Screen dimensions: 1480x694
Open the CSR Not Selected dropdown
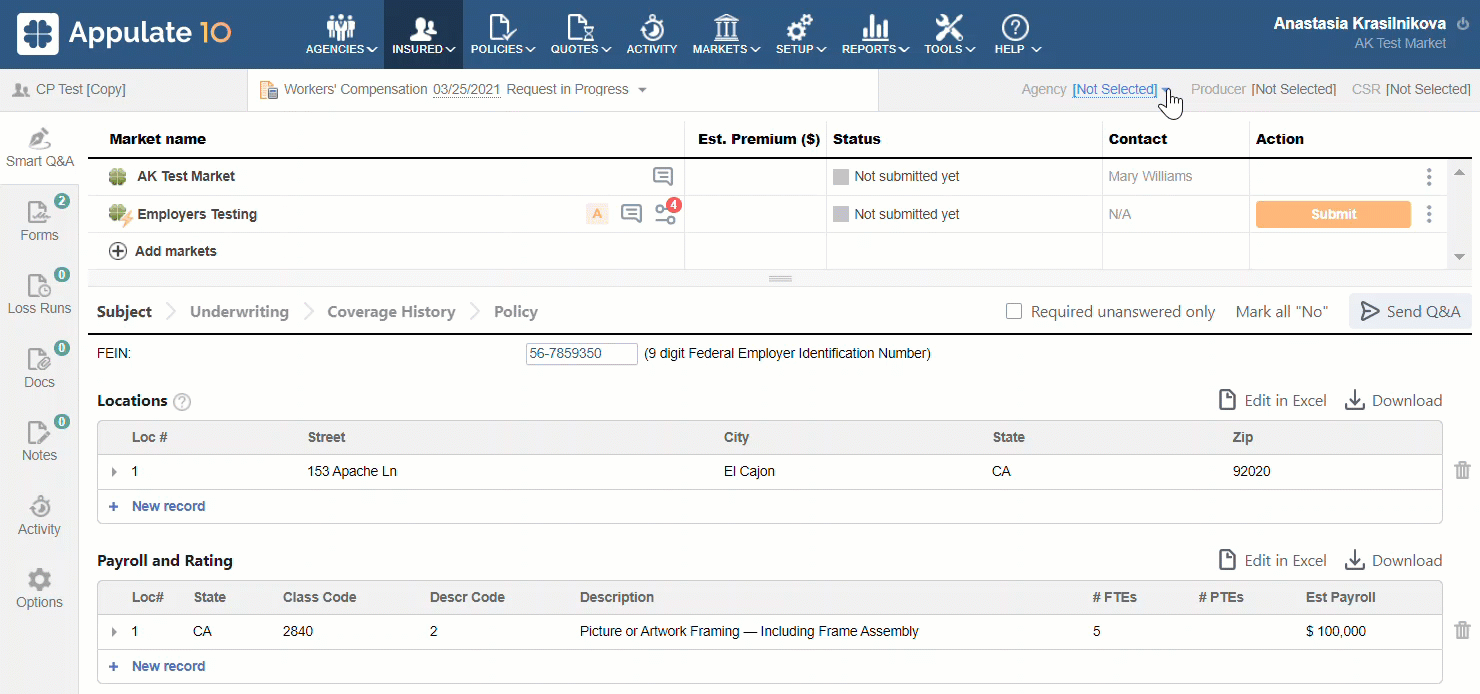(x=1428, y=89)
